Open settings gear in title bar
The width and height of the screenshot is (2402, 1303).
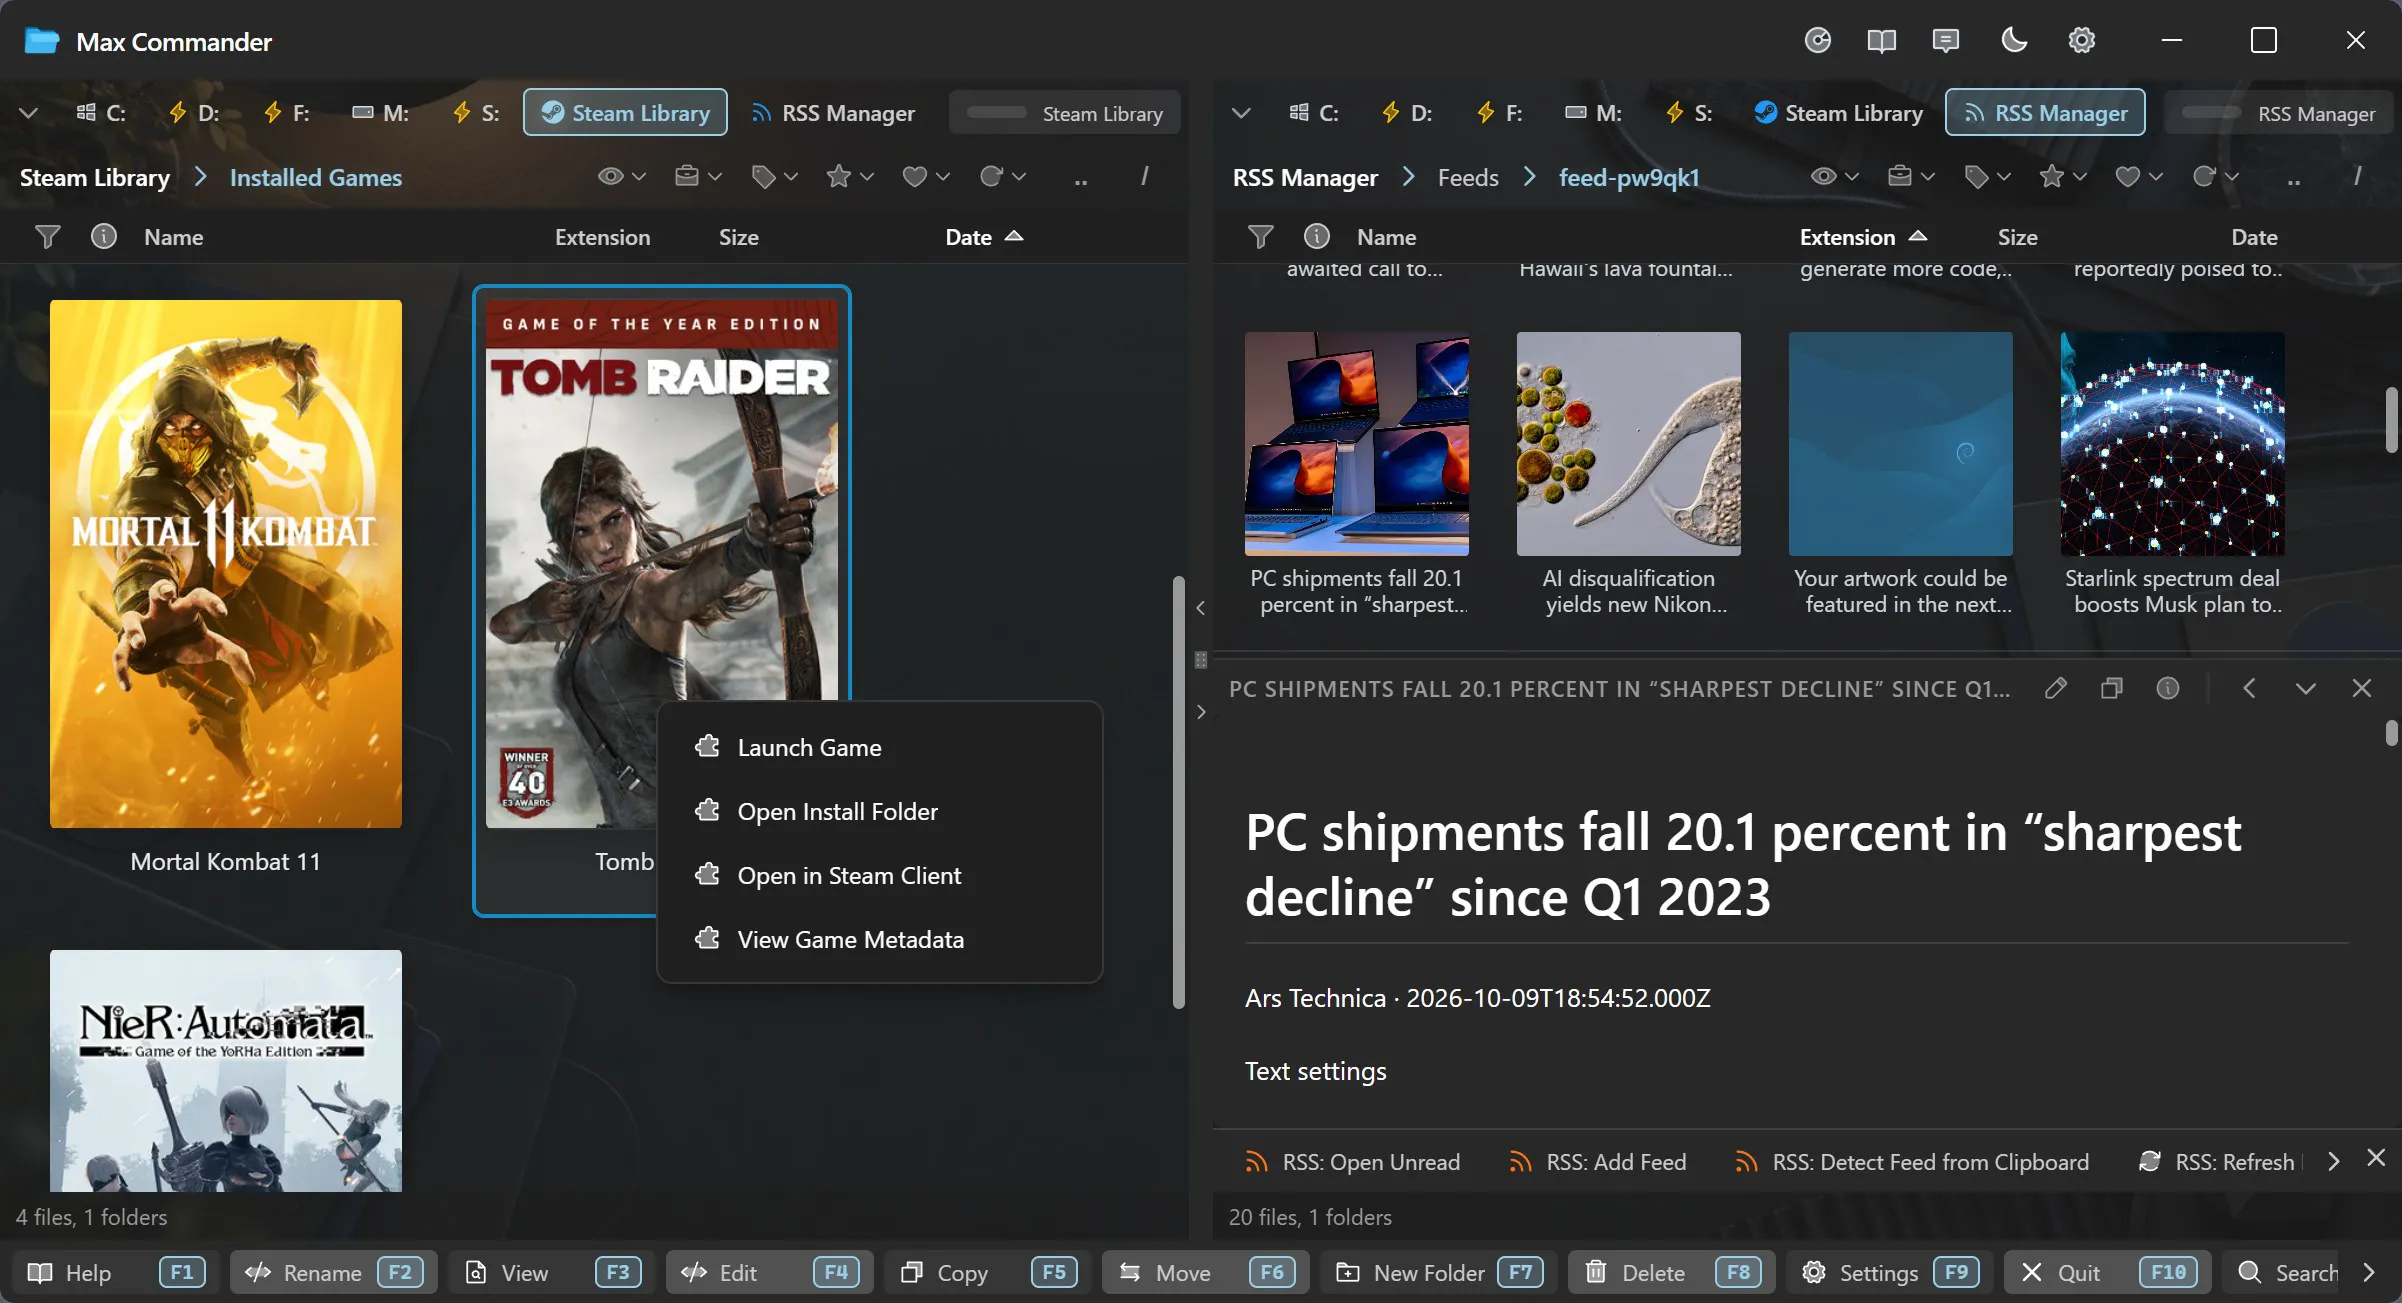coord(2081,40)
